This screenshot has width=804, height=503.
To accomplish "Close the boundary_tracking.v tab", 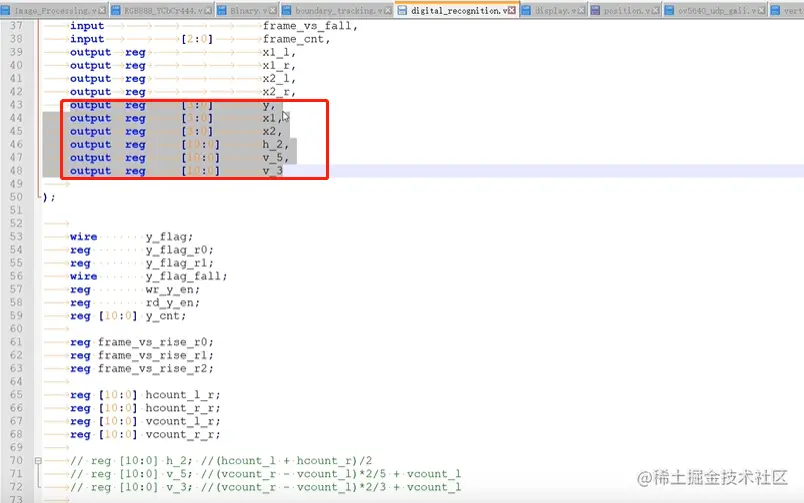I will 388,10.
